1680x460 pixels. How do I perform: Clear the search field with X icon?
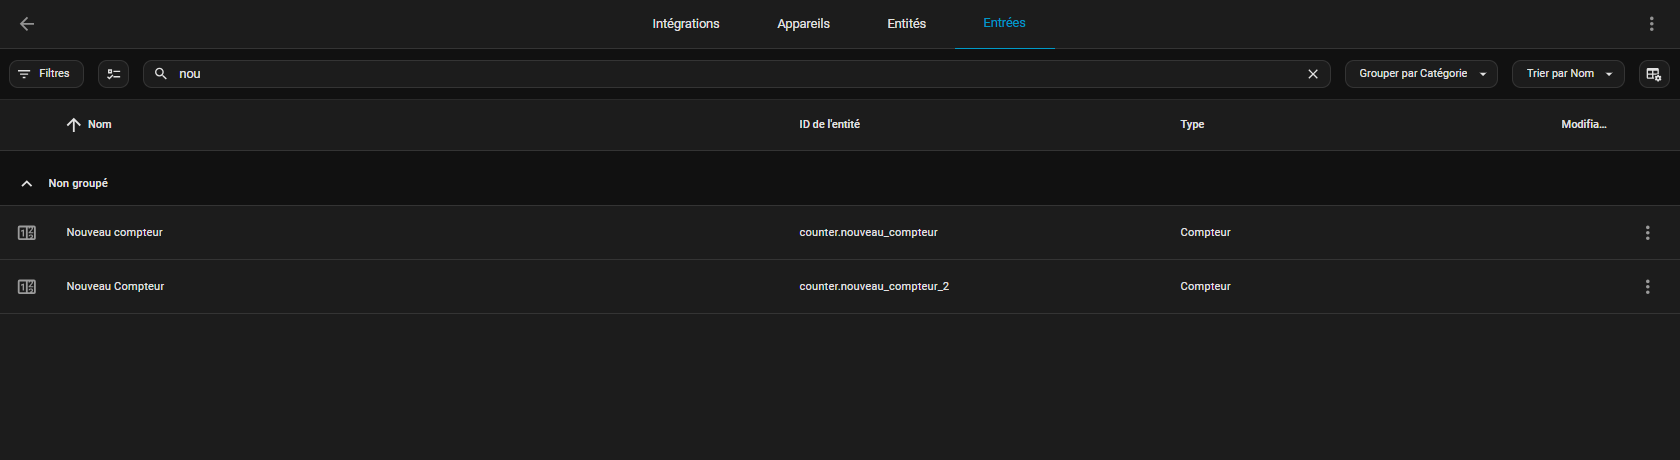tap(1312, 74)
